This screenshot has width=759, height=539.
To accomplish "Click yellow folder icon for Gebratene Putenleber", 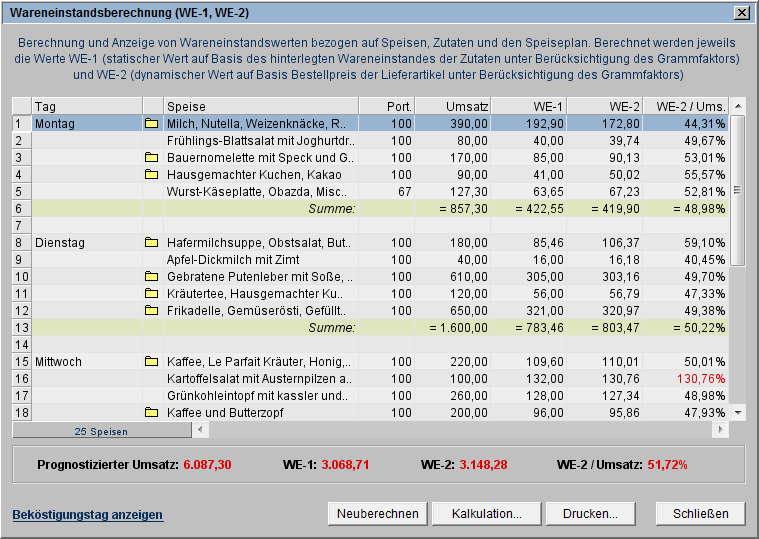I will click(152, 277).
